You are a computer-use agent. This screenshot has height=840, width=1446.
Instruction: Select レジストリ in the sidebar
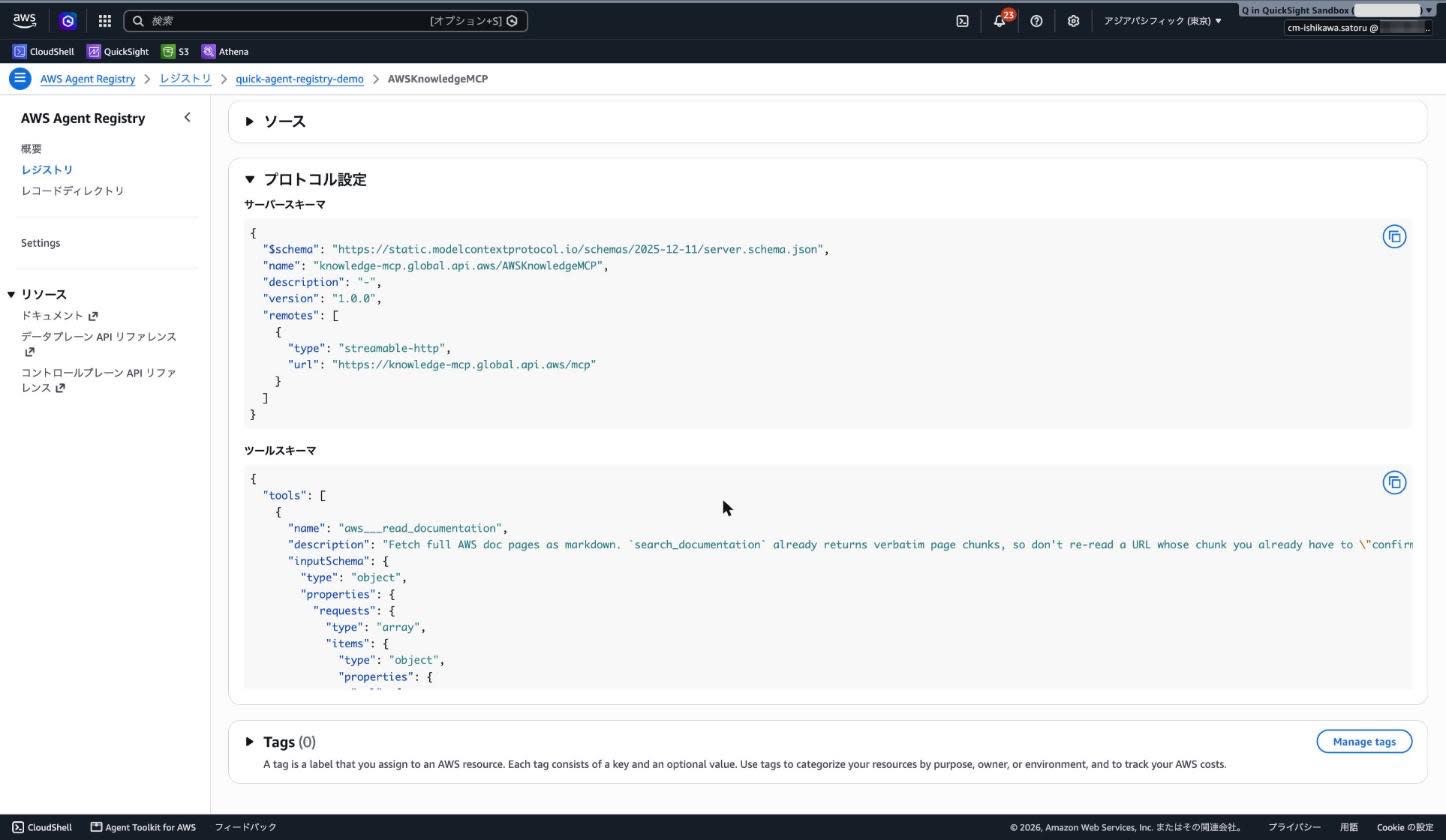[47, 170]
